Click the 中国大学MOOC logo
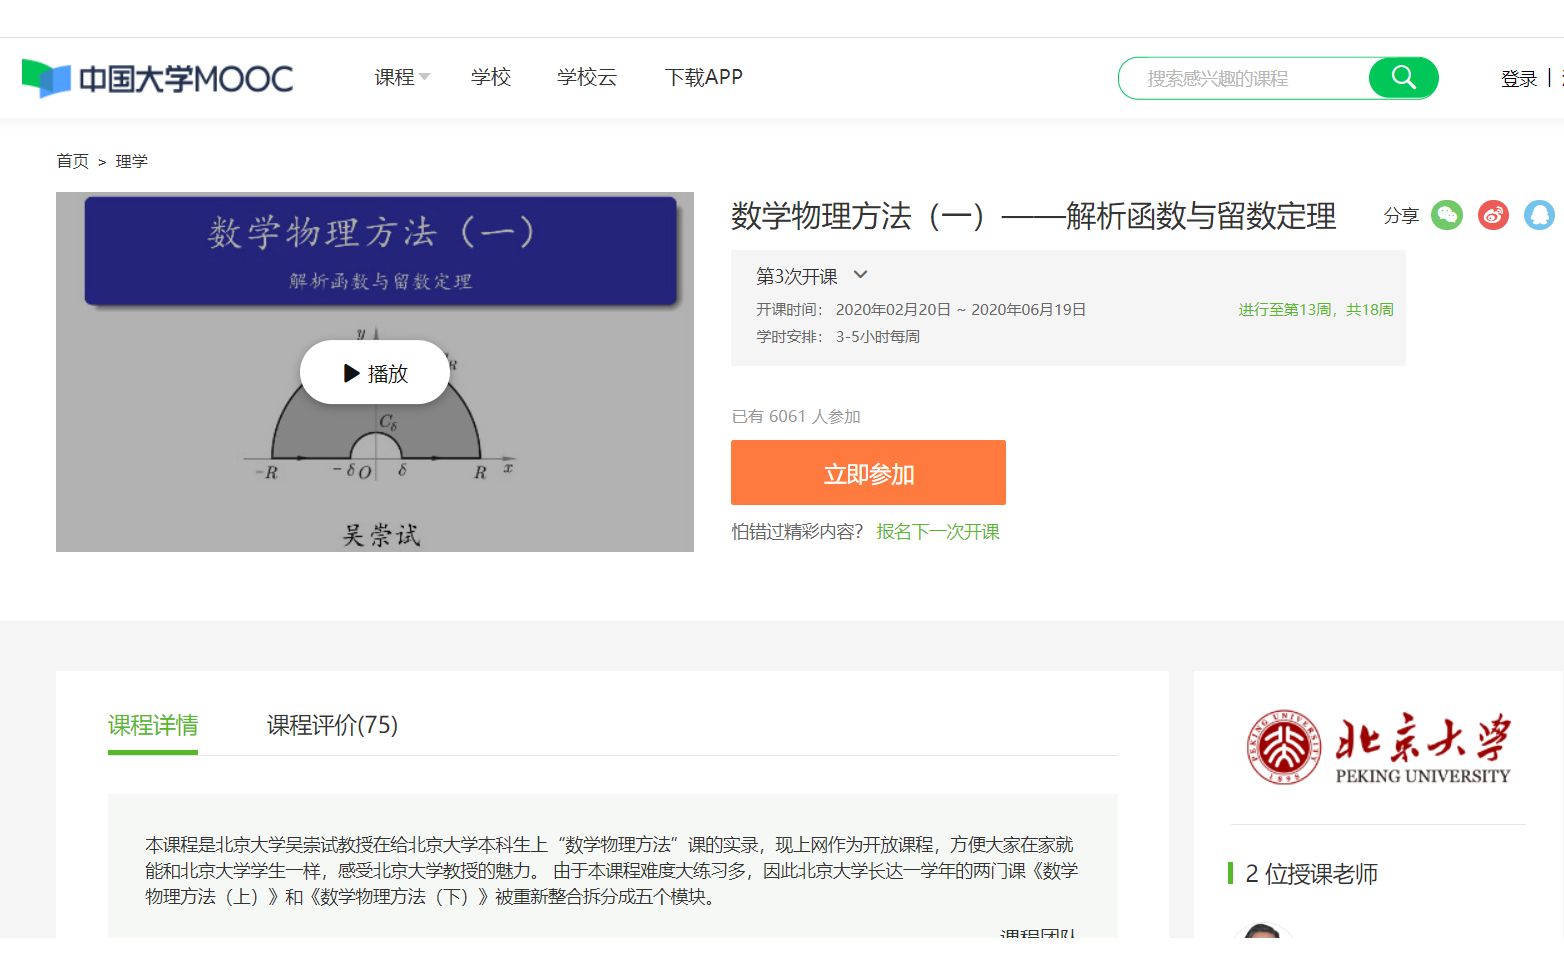The height and width of the screenshot is (978, 1564). (x=157, y=78)
